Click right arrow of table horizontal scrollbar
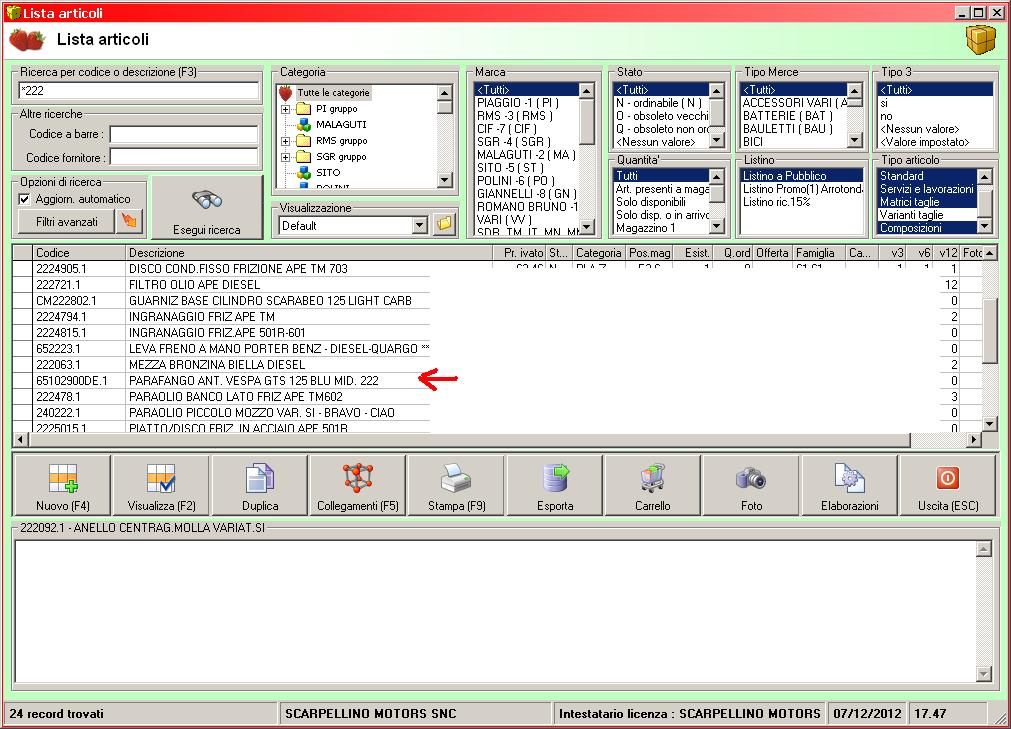 [x=974, y=440]
